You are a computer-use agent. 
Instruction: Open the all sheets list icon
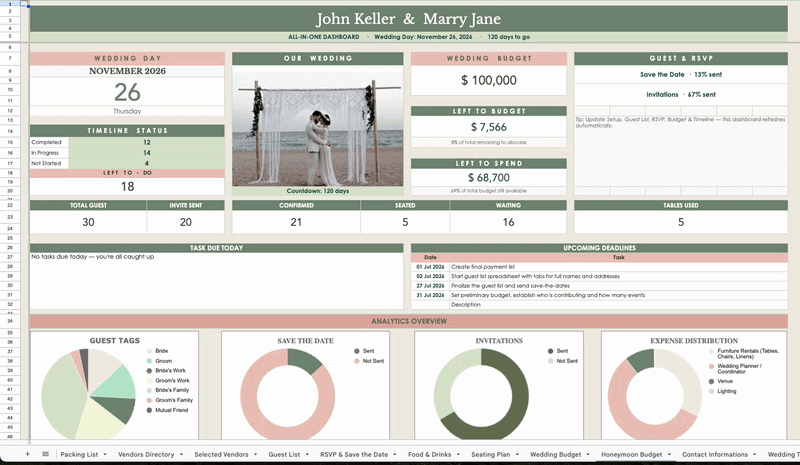pyautogui.click(x=45, y=454)
